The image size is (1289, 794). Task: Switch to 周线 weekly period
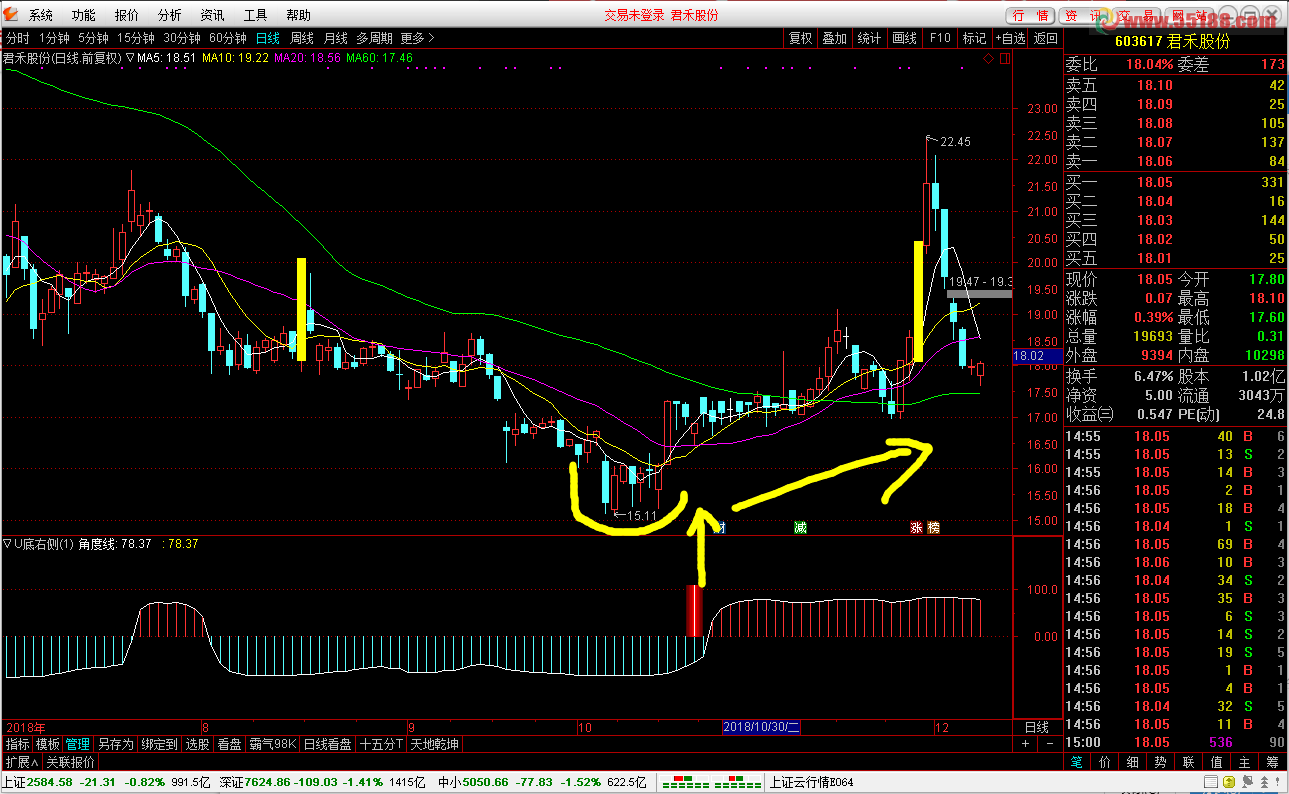point(302,38)
